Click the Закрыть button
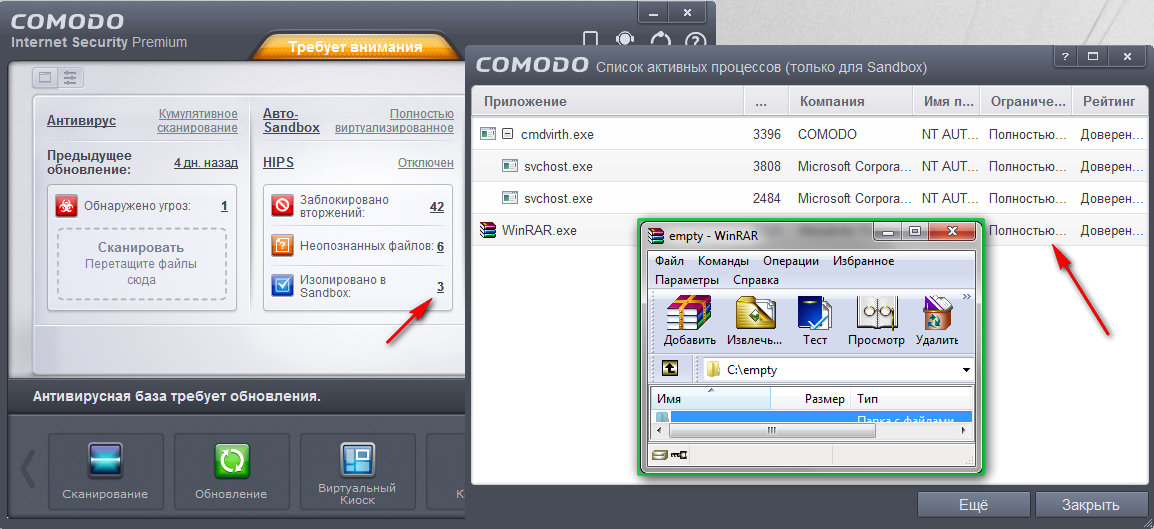The height and width of the screenshot is (529, 1154). click(1090, 505)
